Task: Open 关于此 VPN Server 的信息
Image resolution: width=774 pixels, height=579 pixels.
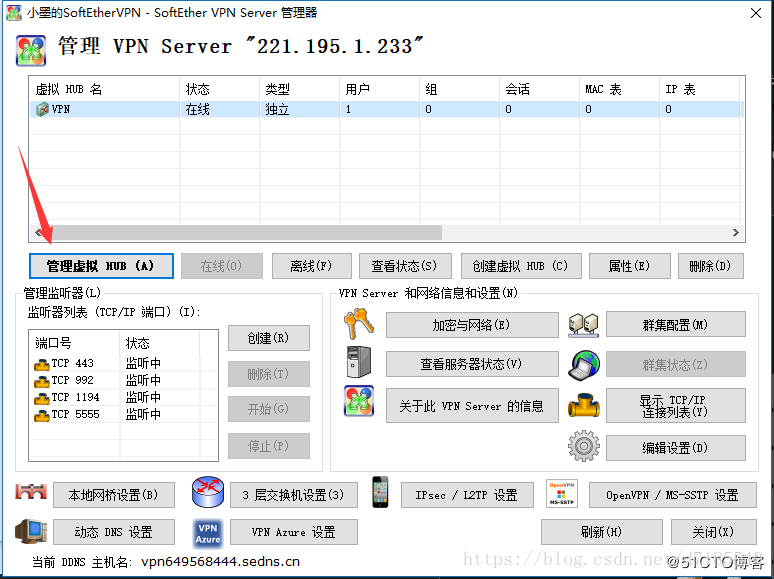Action: [472, 406]
